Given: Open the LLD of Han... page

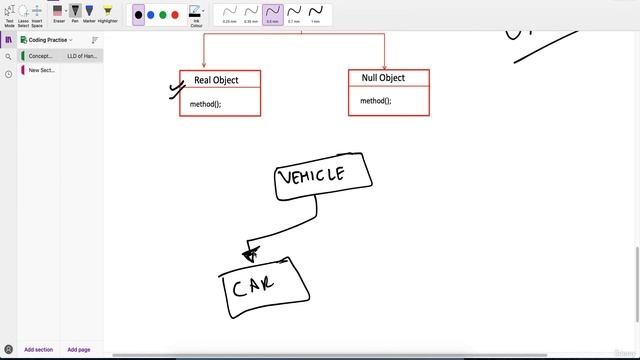Looking at the screenshot, I should click(x=82, y=56).
